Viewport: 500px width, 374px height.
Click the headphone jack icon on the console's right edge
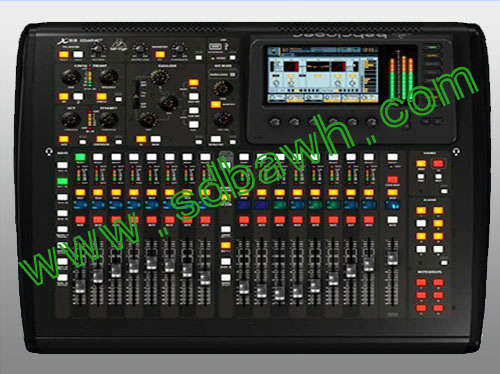point(457,152)
